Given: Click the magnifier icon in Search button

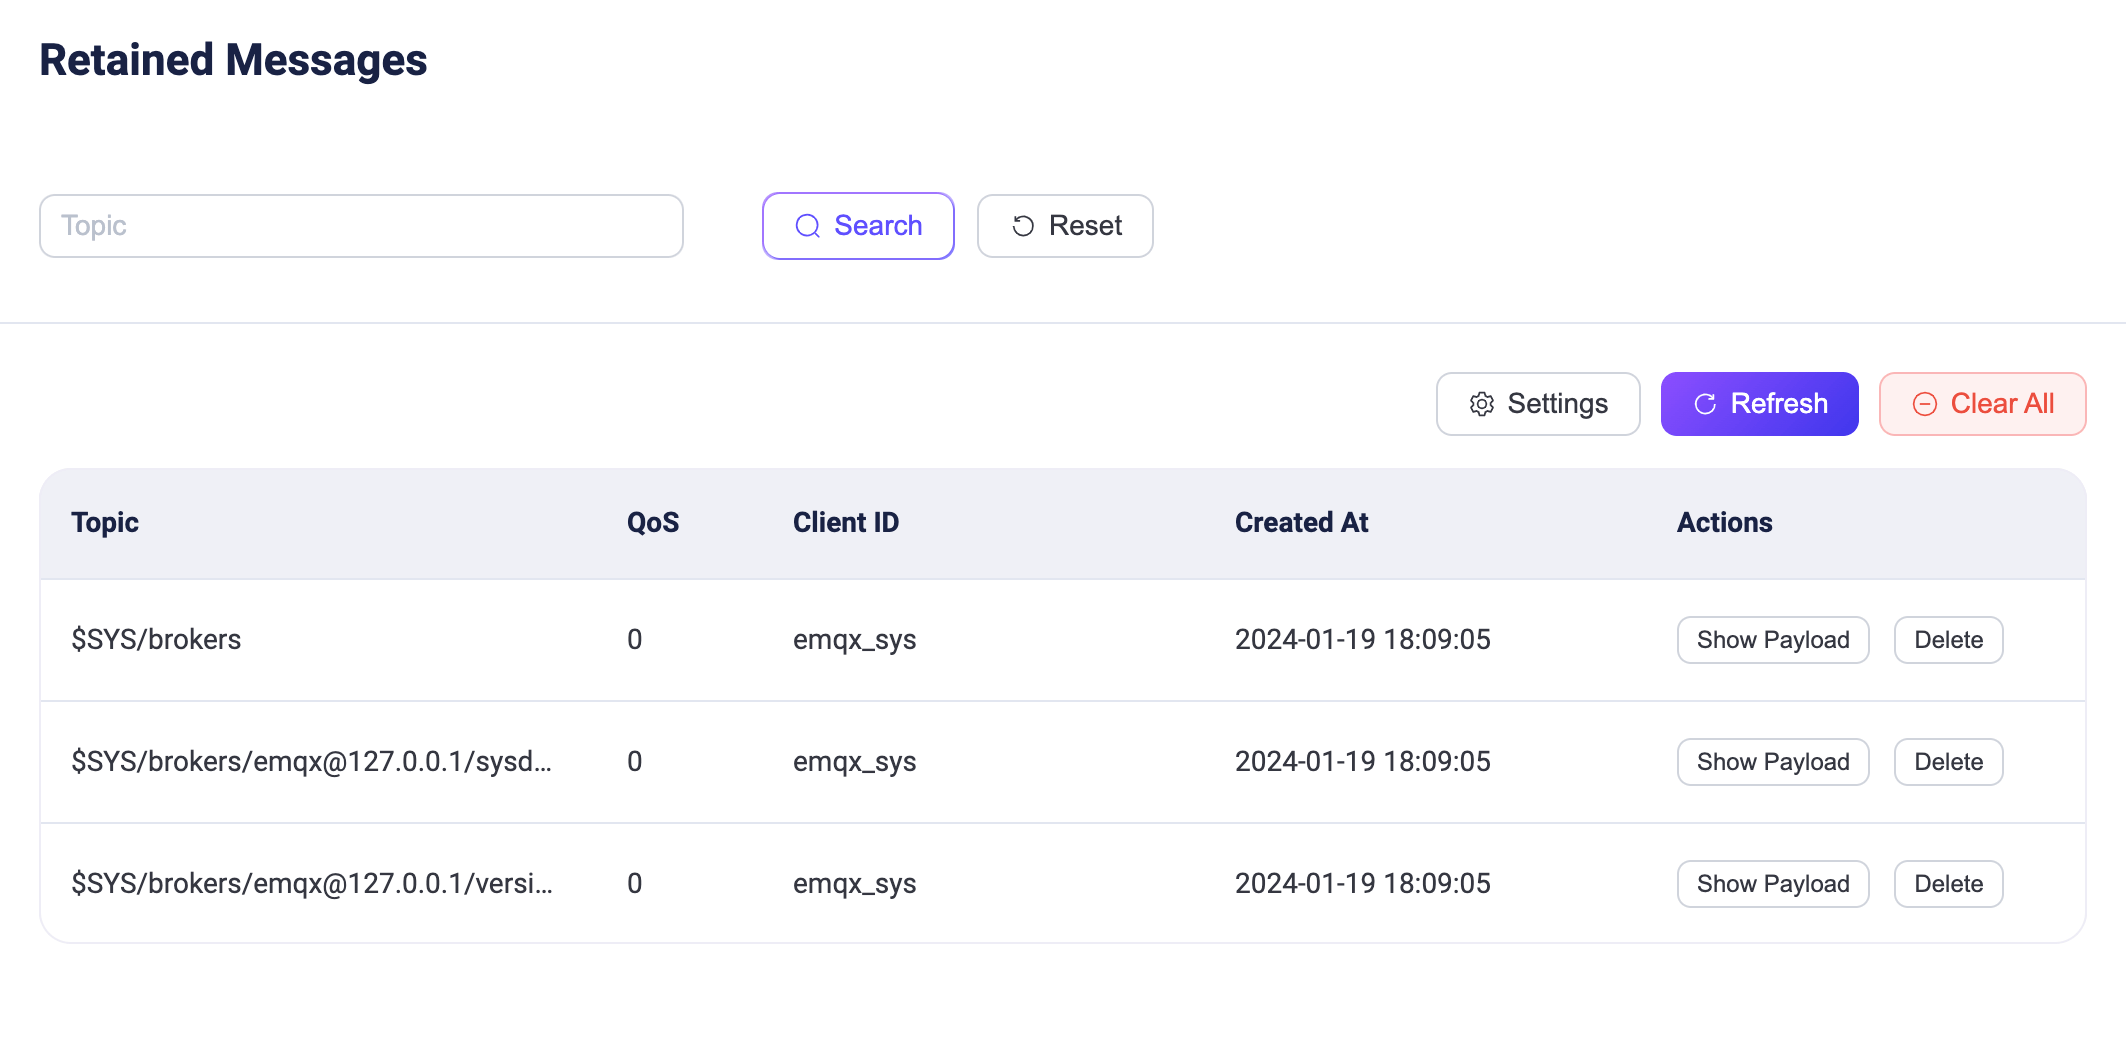Looking at the screenshot, I should 807,226.
